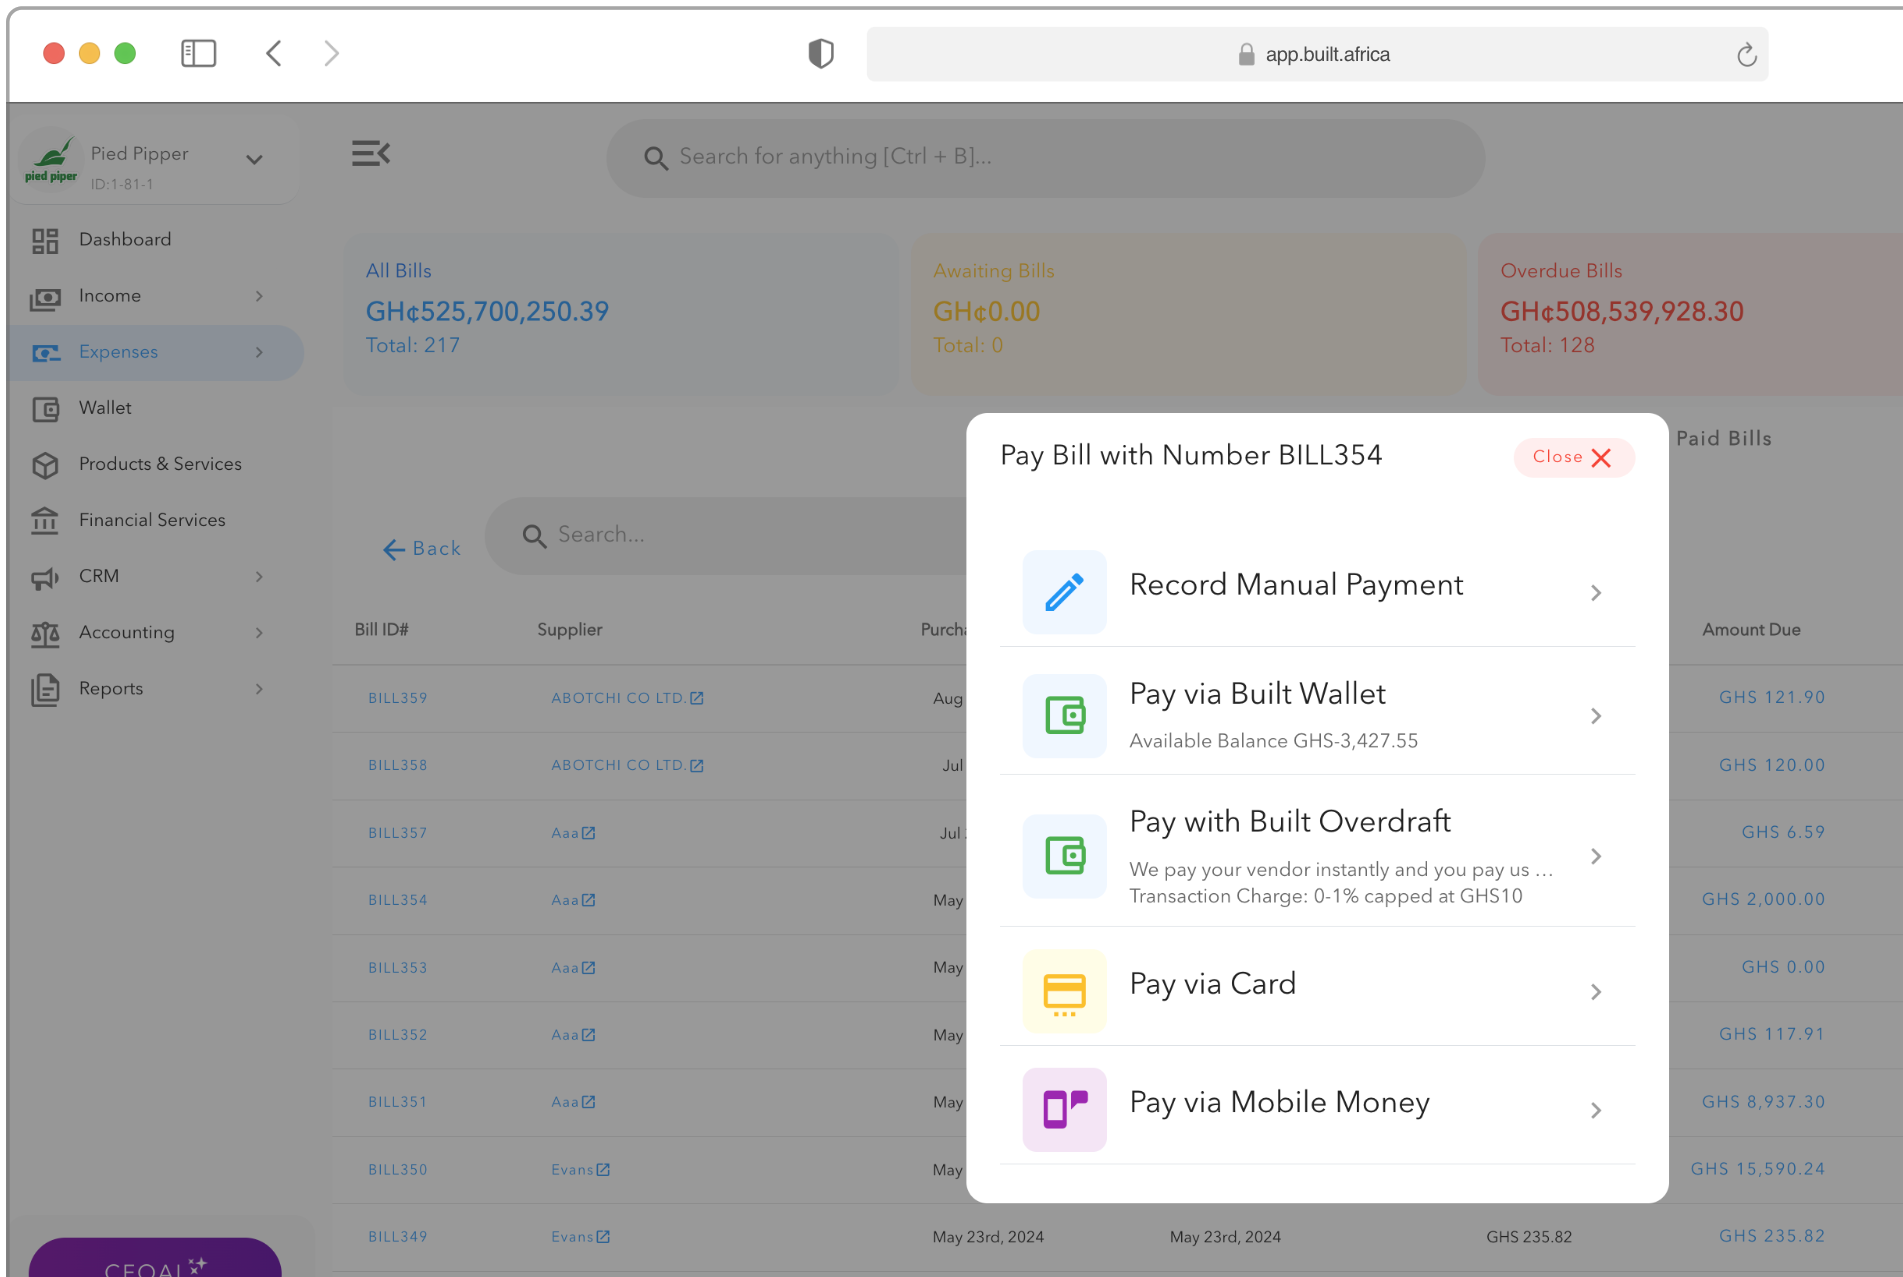The width and height of the screenshot is (1903, 1277).
Task: Click the Back link above the bills table
Action: tap(422, 549)
